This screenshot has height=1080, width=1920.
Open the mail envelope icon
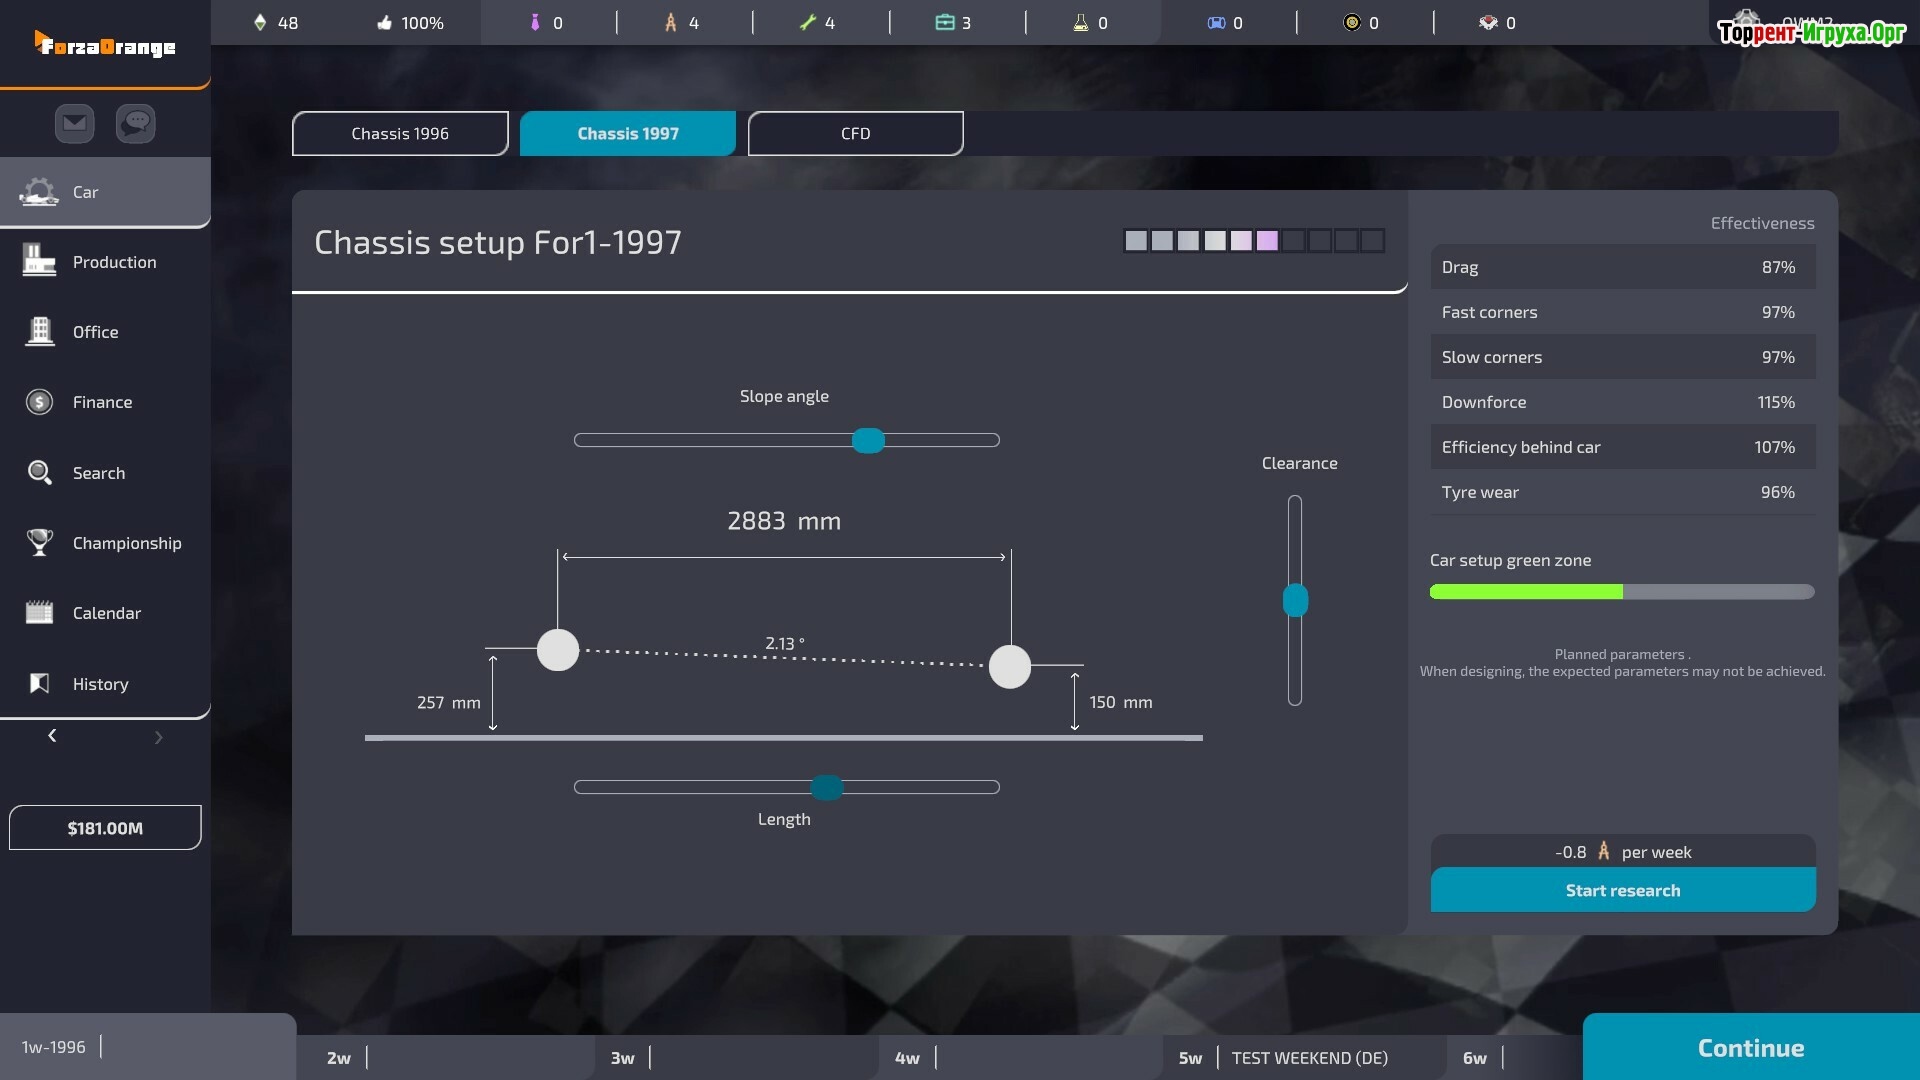pyautogui.click(x=74, y=123)
